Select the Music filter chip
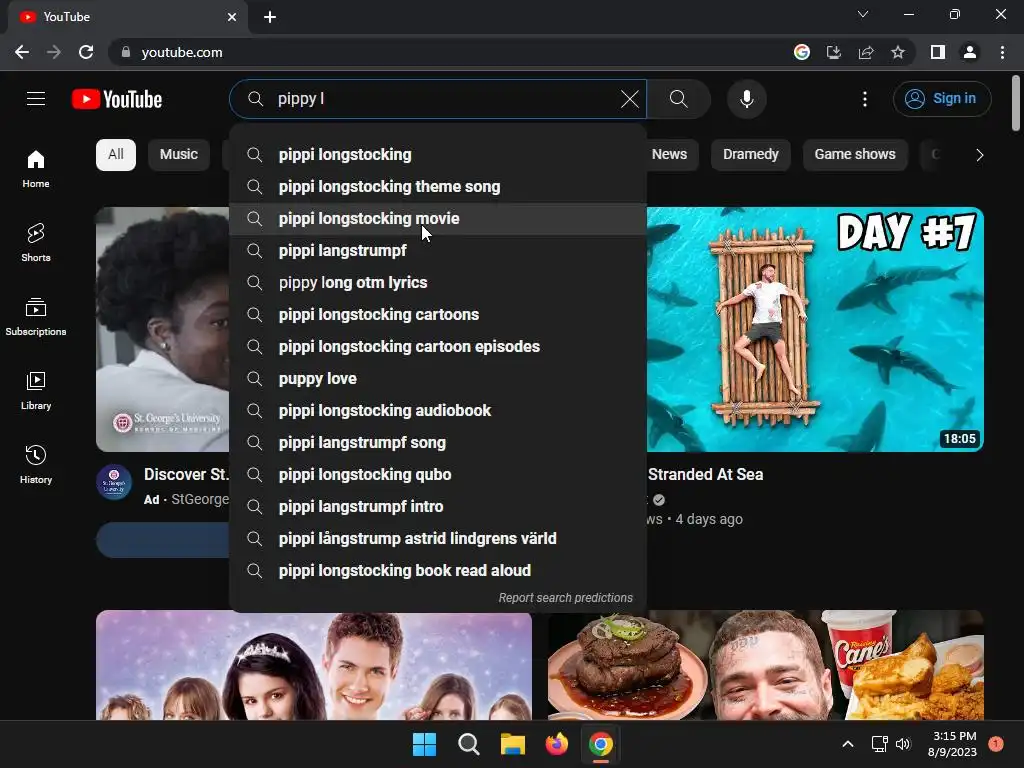This screenshot has width=1024, height=768. tap(179, 155)
